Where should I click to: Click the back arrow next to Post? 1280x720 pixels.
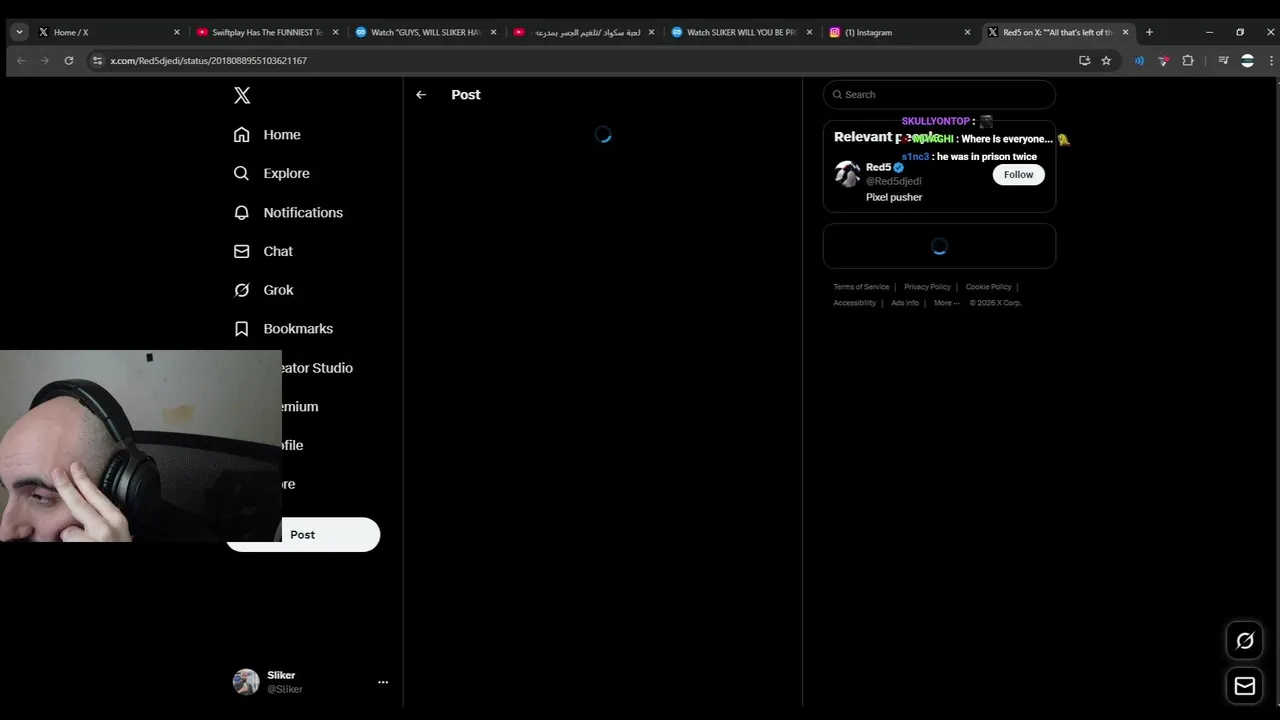coord(421,94)
